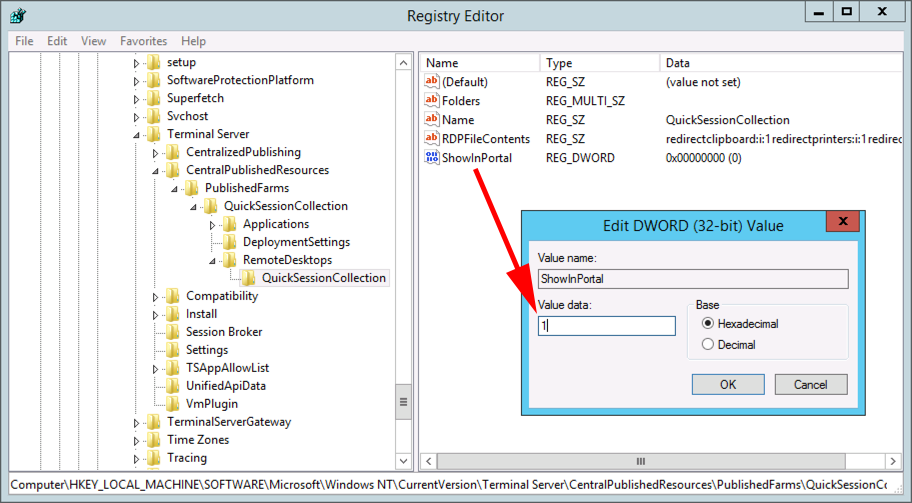Expand the TSAppAllowList node
This screenshot has width=912, height=503.
click(x=155, y=370)
